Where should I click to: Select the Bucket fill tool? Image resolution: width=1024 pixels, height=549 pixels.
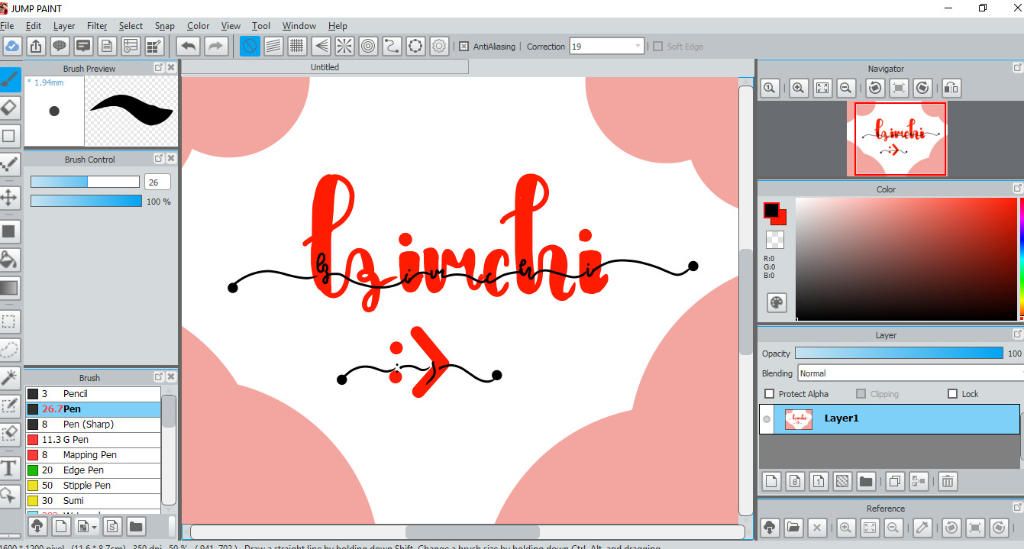point(9,259)
